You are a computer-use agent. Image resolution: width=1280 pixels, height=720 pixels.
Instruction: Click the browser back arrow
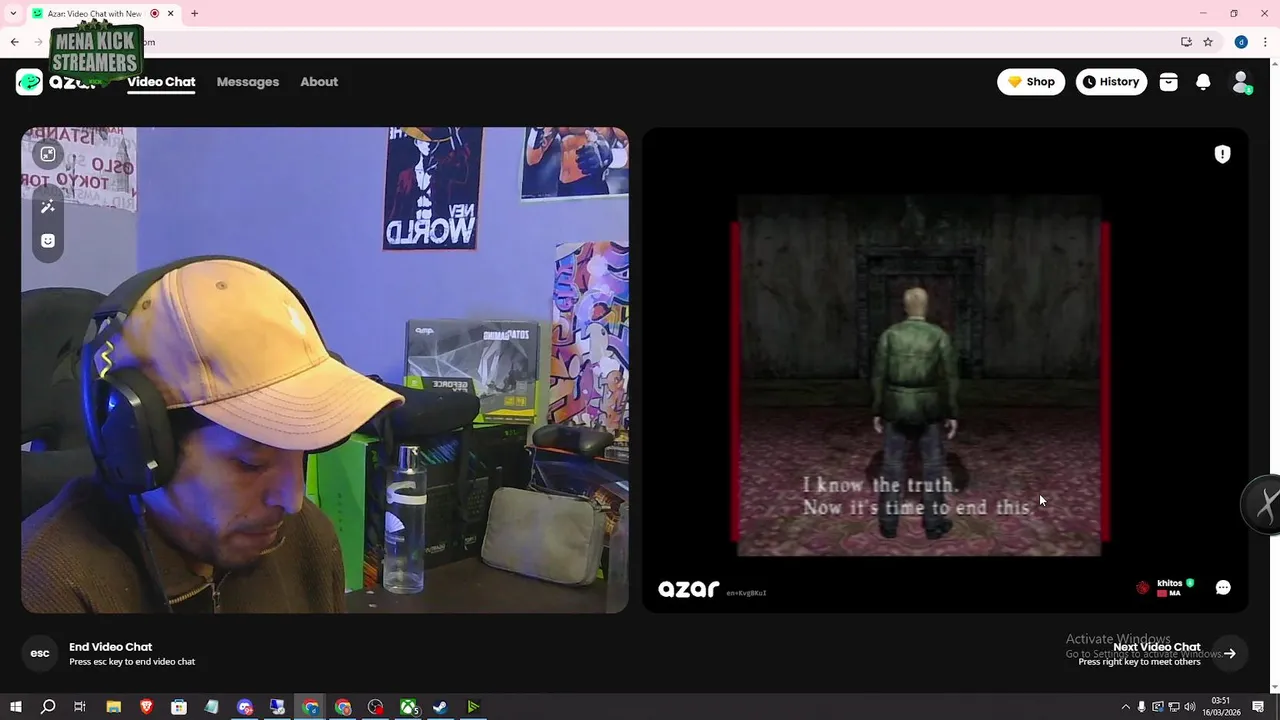pyautogui.click(x=14, y=42)
